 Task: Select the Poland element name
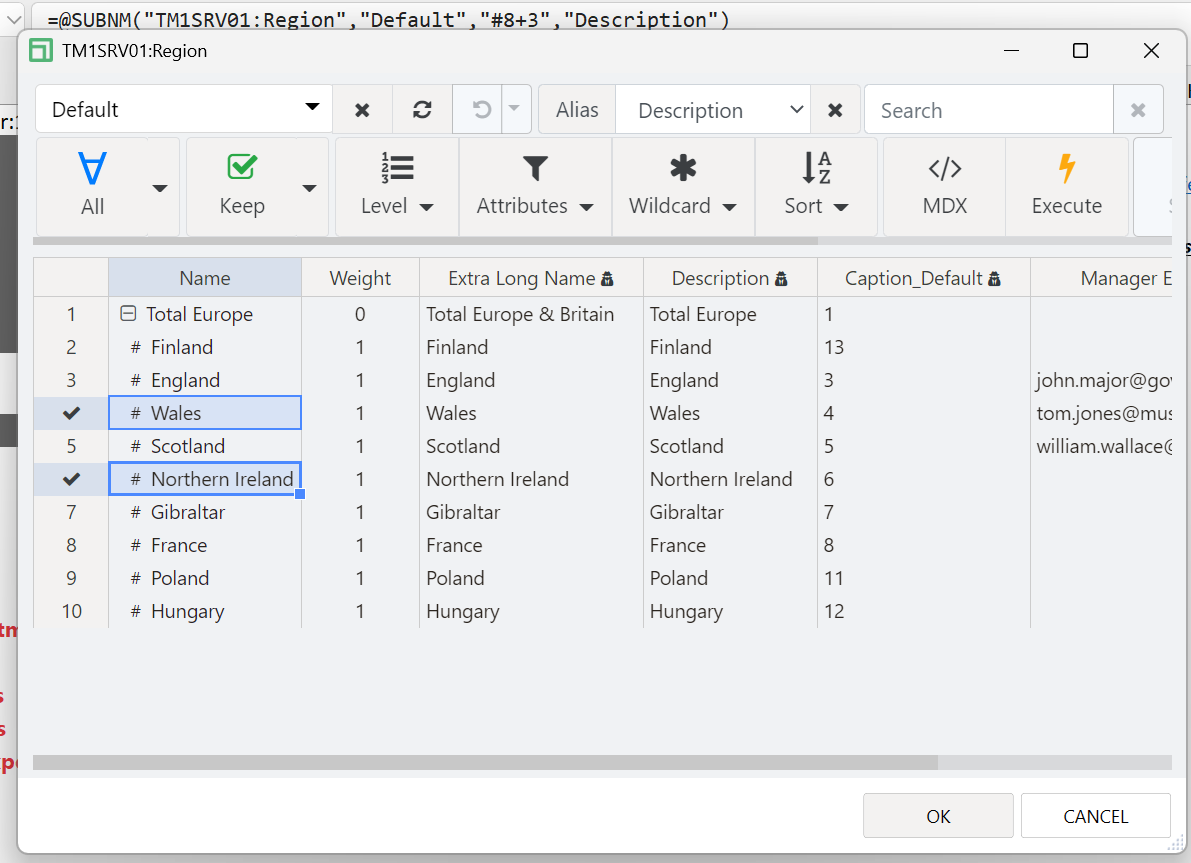(180, 578)
